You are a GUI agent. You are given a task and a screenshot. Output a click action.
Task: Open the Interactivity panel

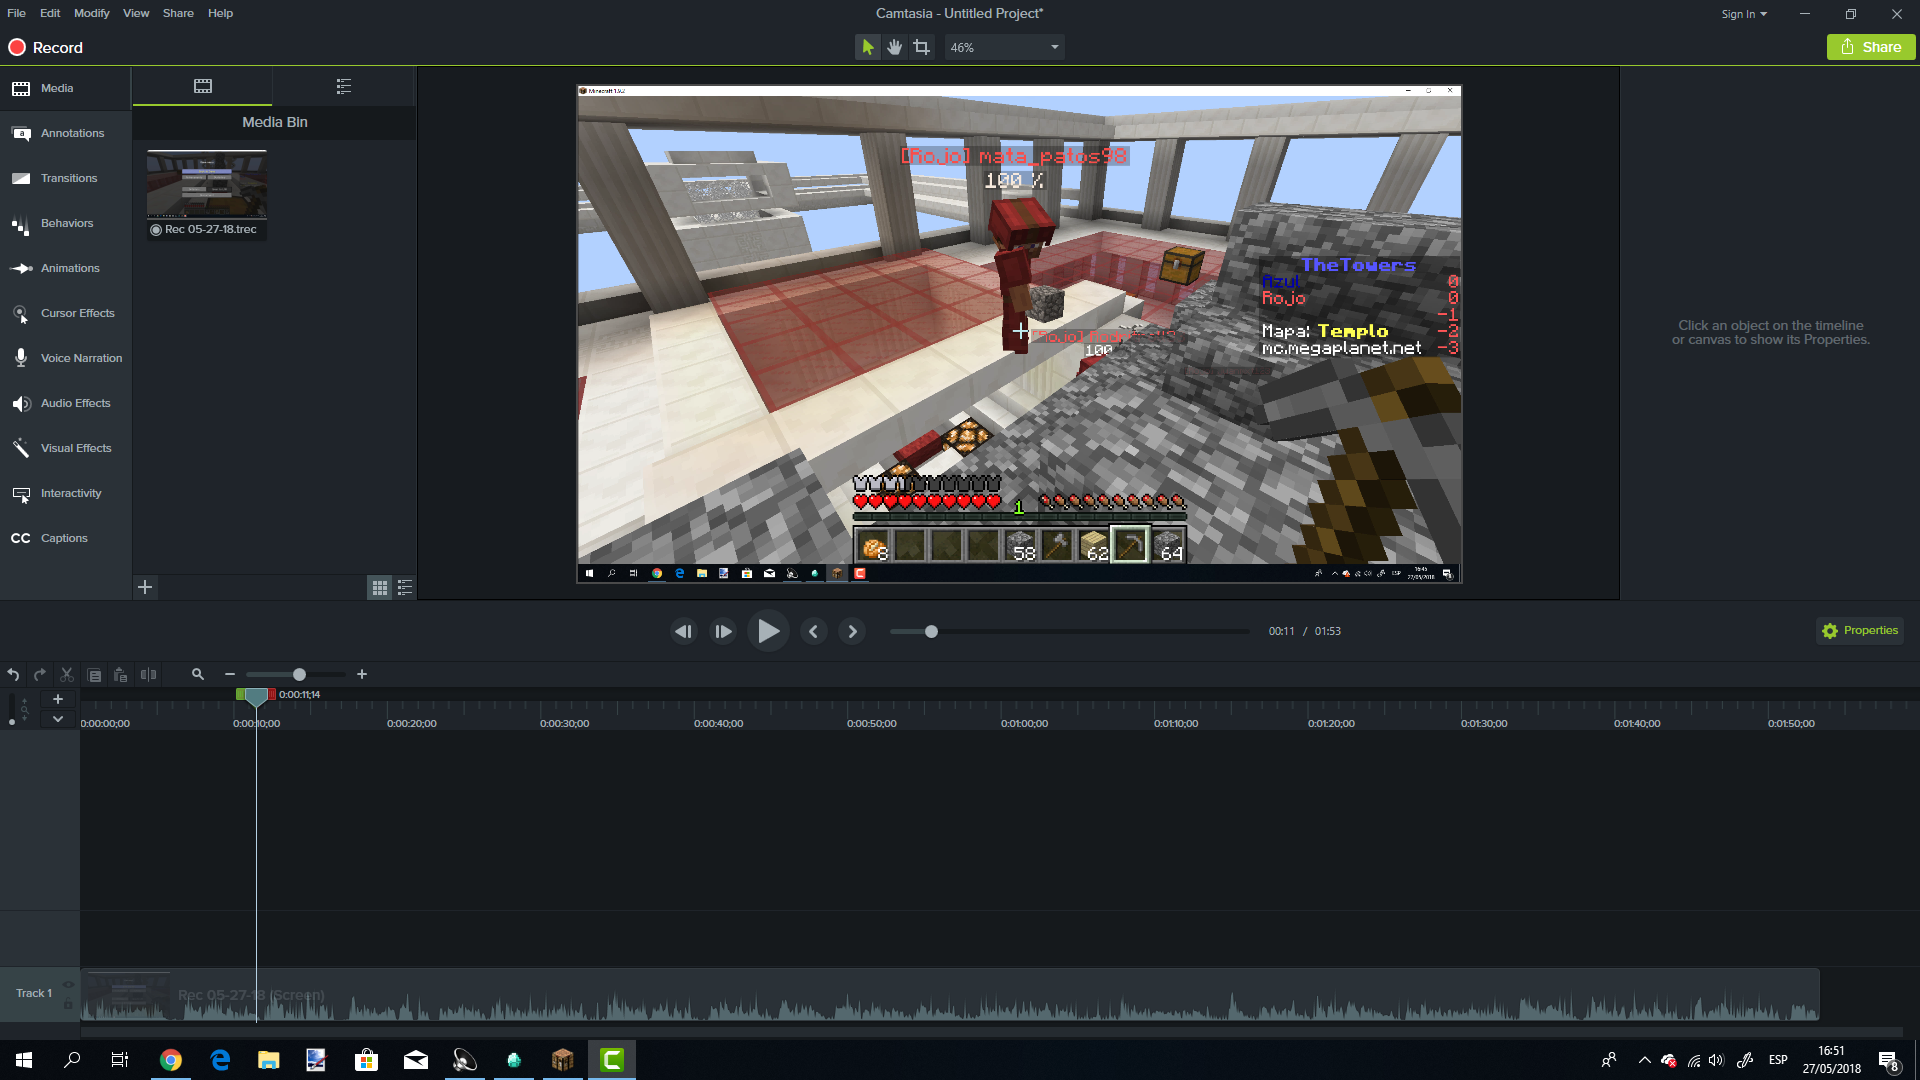coord(65,493)
